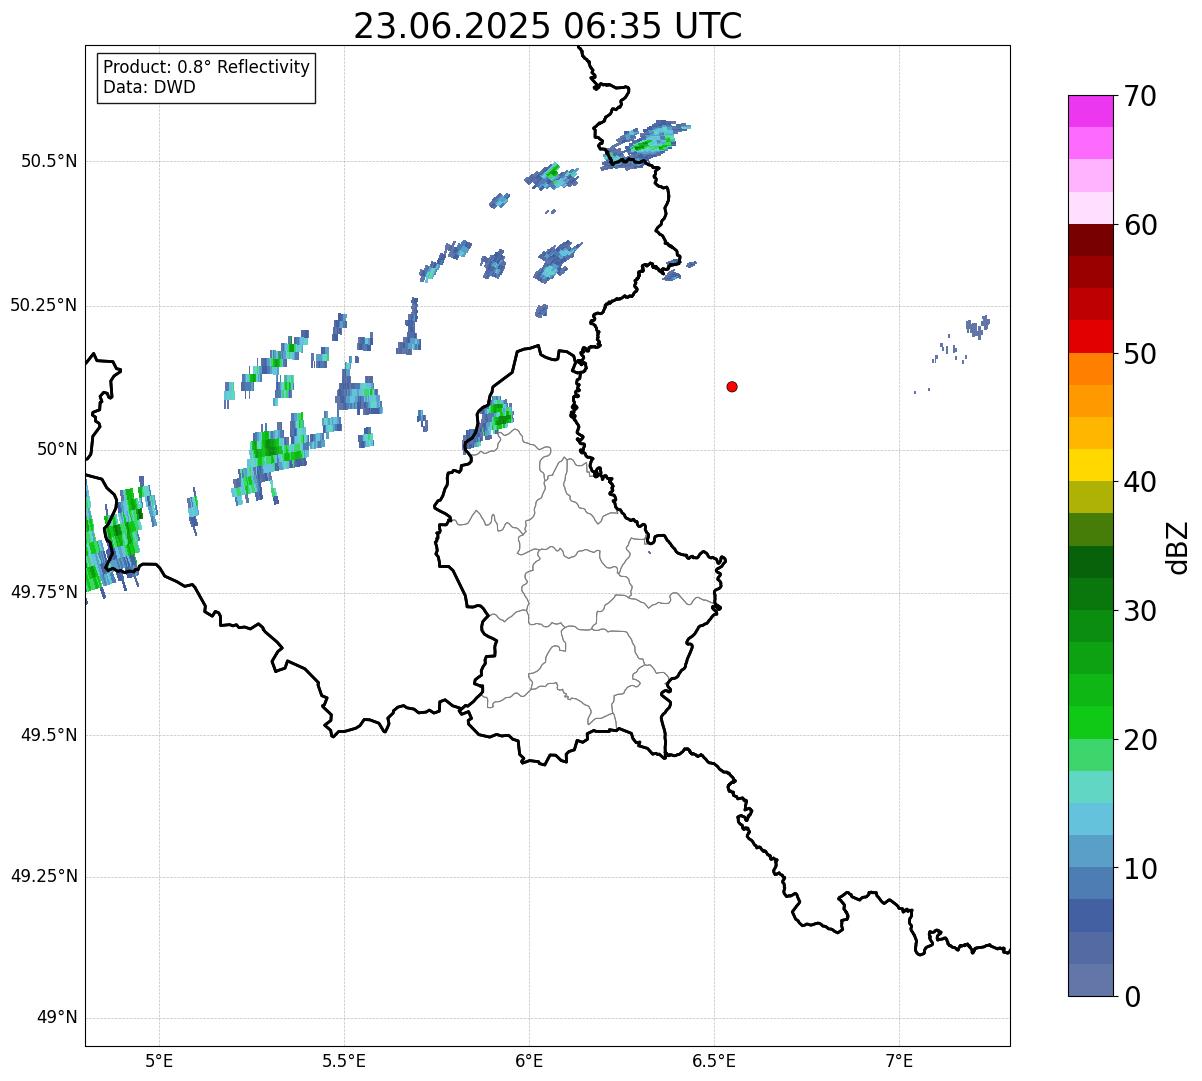This screenshot has height=1081, width=1202.
Task: Click the colorbar tick label 60
Action: 1140,225
